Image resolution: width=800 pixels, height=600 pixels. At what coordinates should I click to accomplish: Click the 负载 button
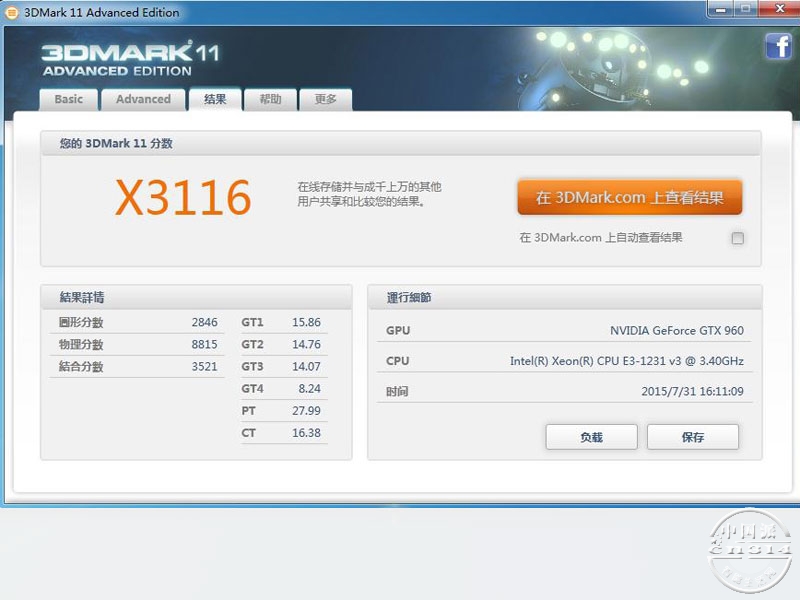[x=591, y=437]
